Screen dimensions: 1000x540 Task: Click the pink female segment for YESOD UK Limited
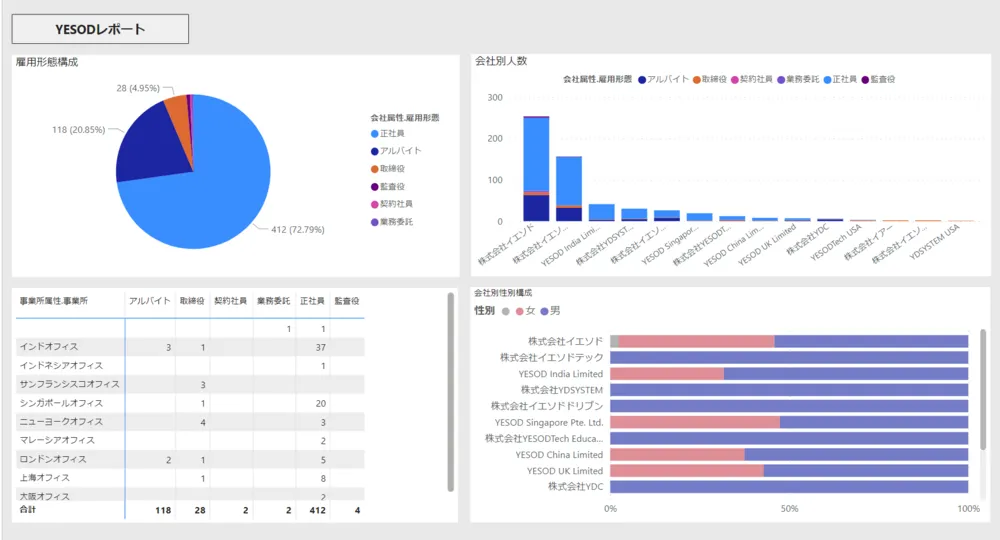(x=687, y=471)
